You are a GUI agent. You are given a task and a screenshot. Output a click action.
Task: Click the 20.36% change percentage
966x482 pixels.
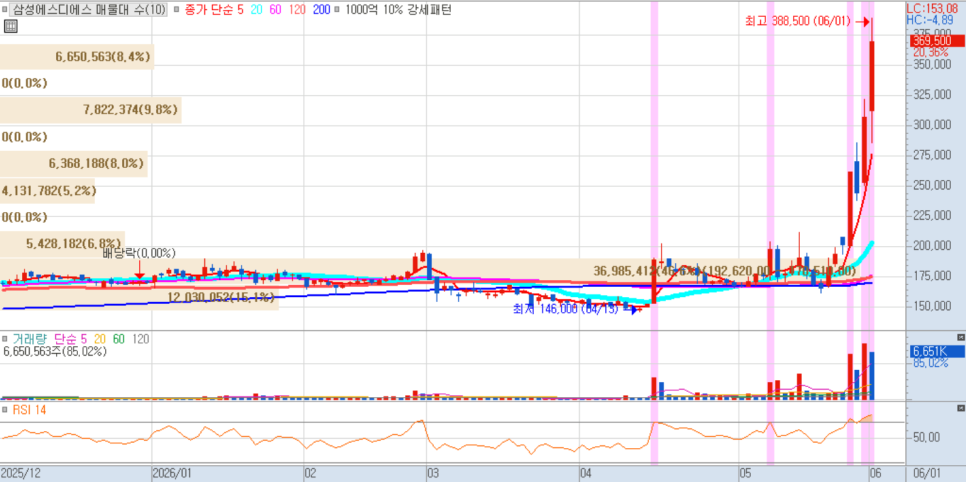931,52
